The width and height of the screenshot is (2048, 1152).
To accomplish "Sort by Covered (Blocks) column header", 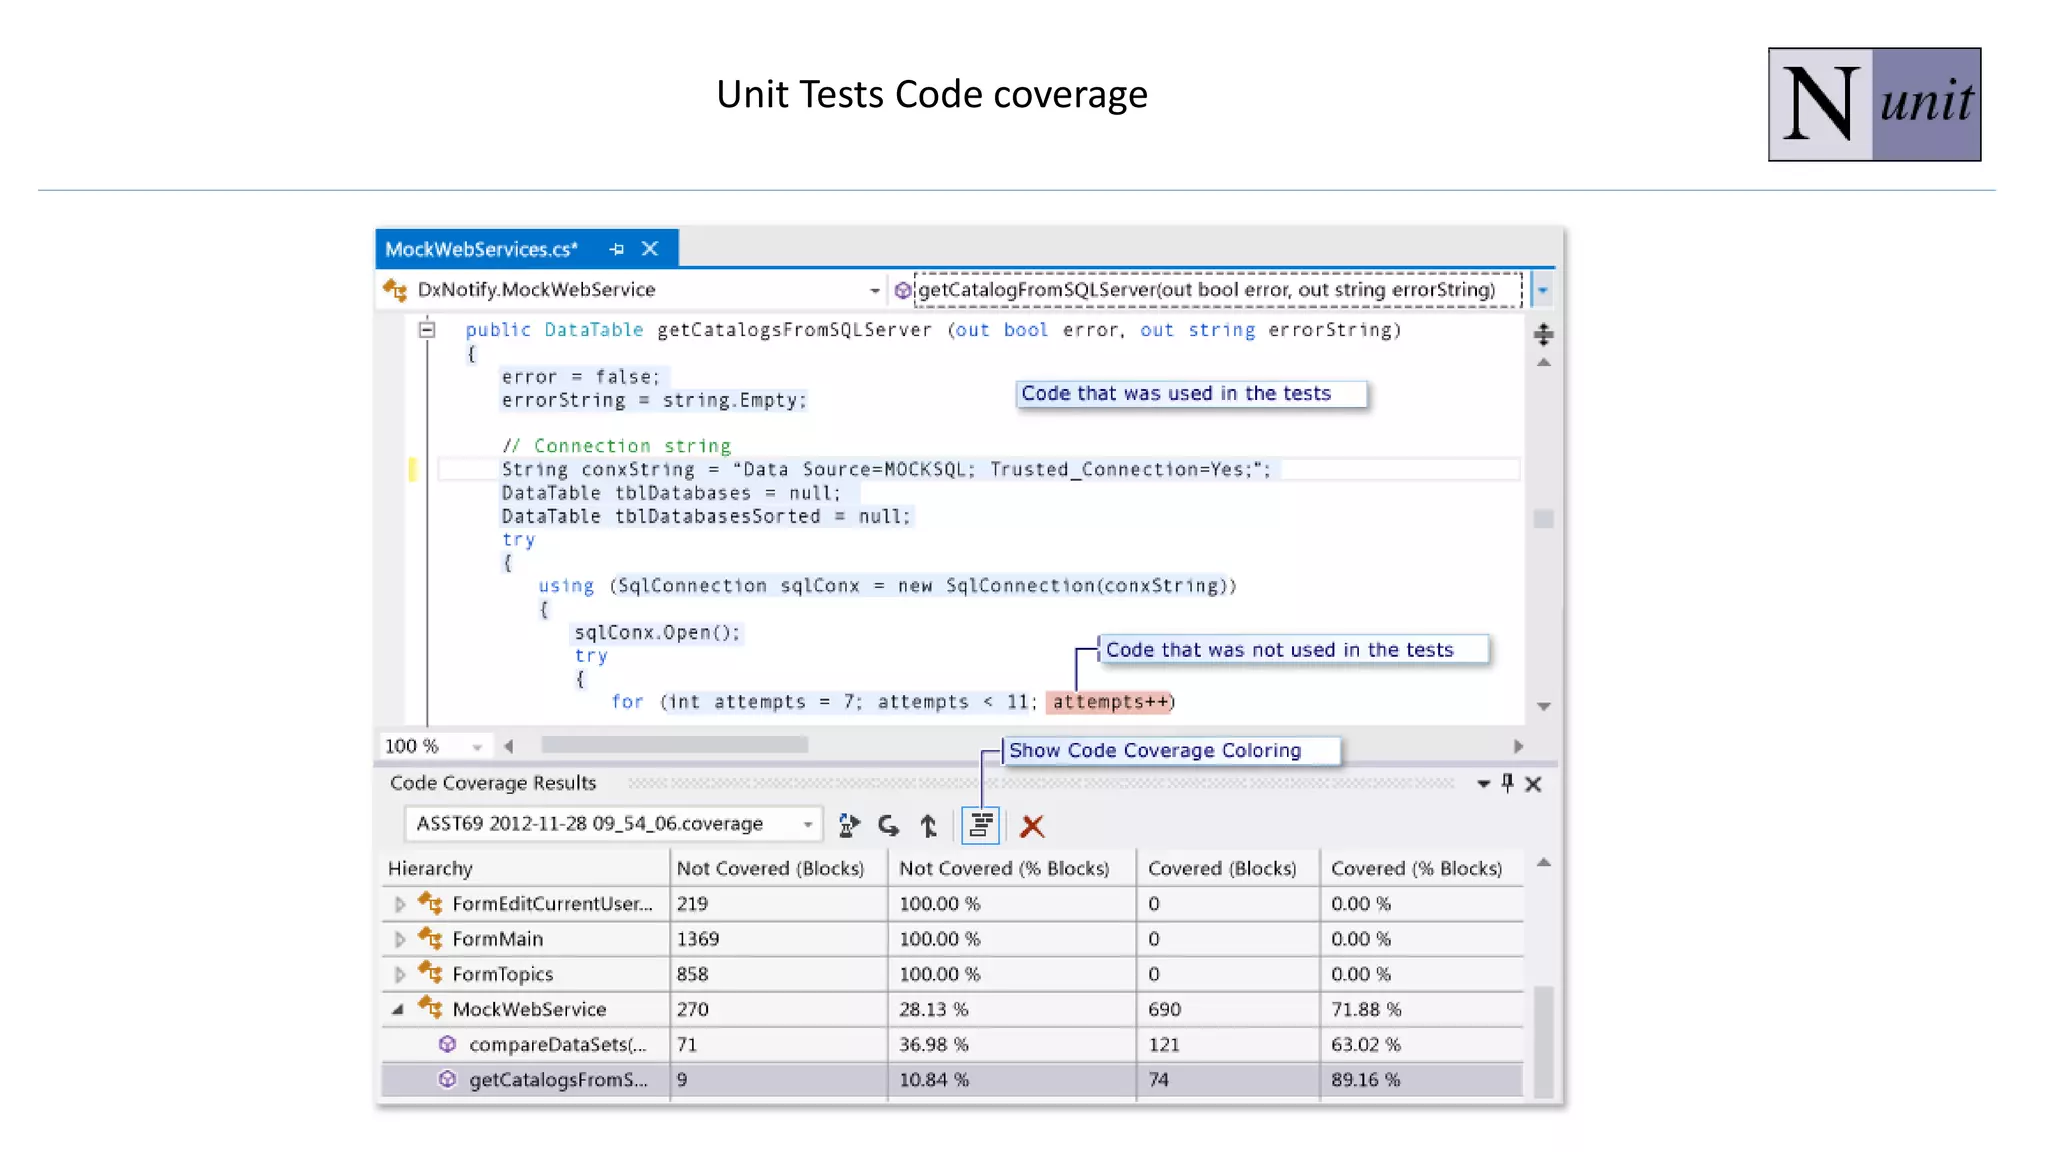I will click(1228, 868).
